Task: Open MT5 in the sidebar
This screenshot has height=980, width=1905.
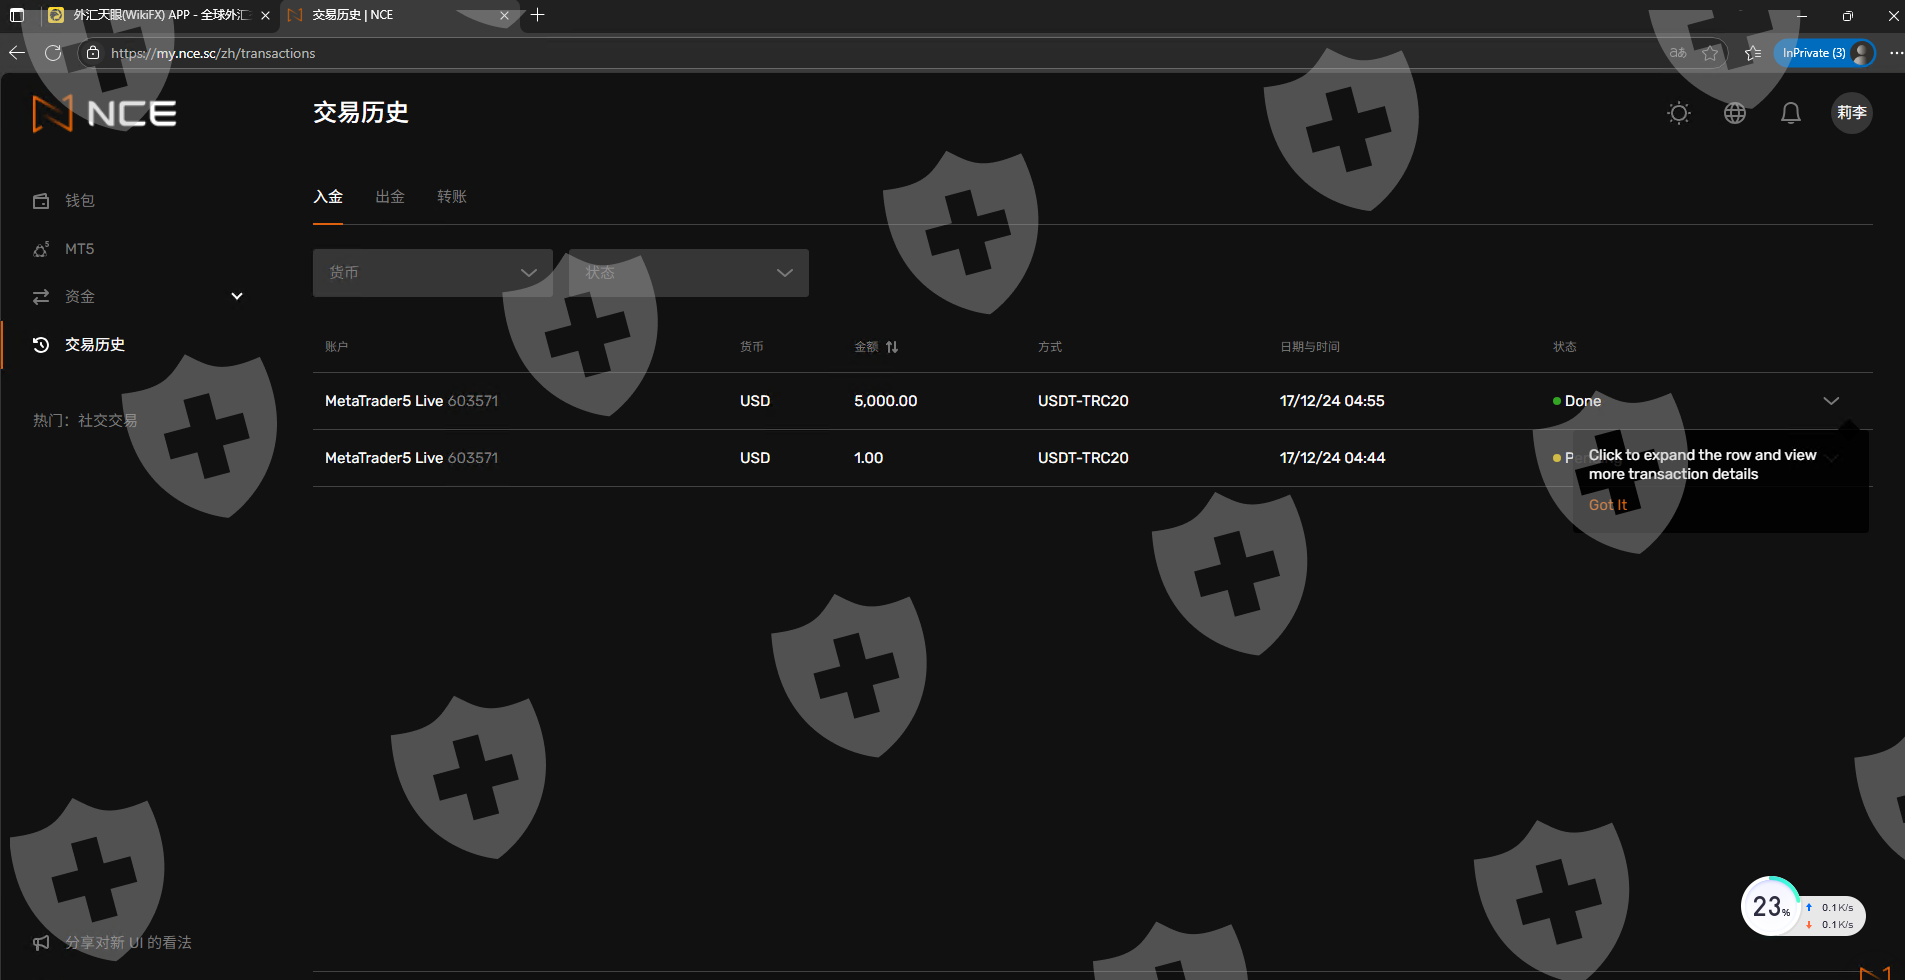Action: coord(79,249)
